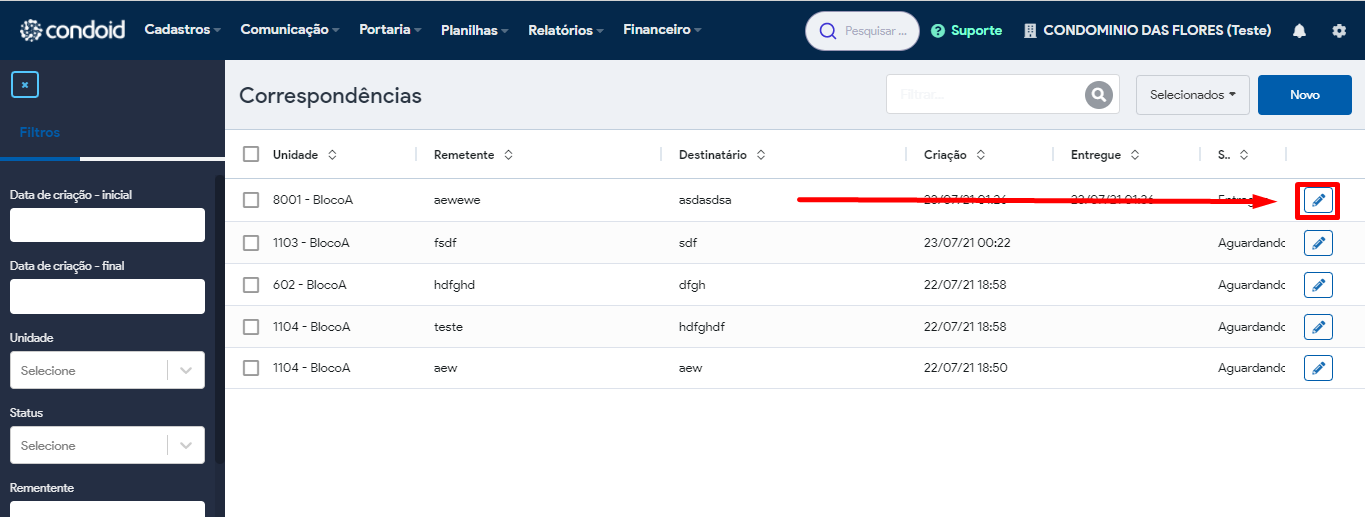1365x517 pixels.
Task: Open the settings gear icon
Action: pos(1339,31)
